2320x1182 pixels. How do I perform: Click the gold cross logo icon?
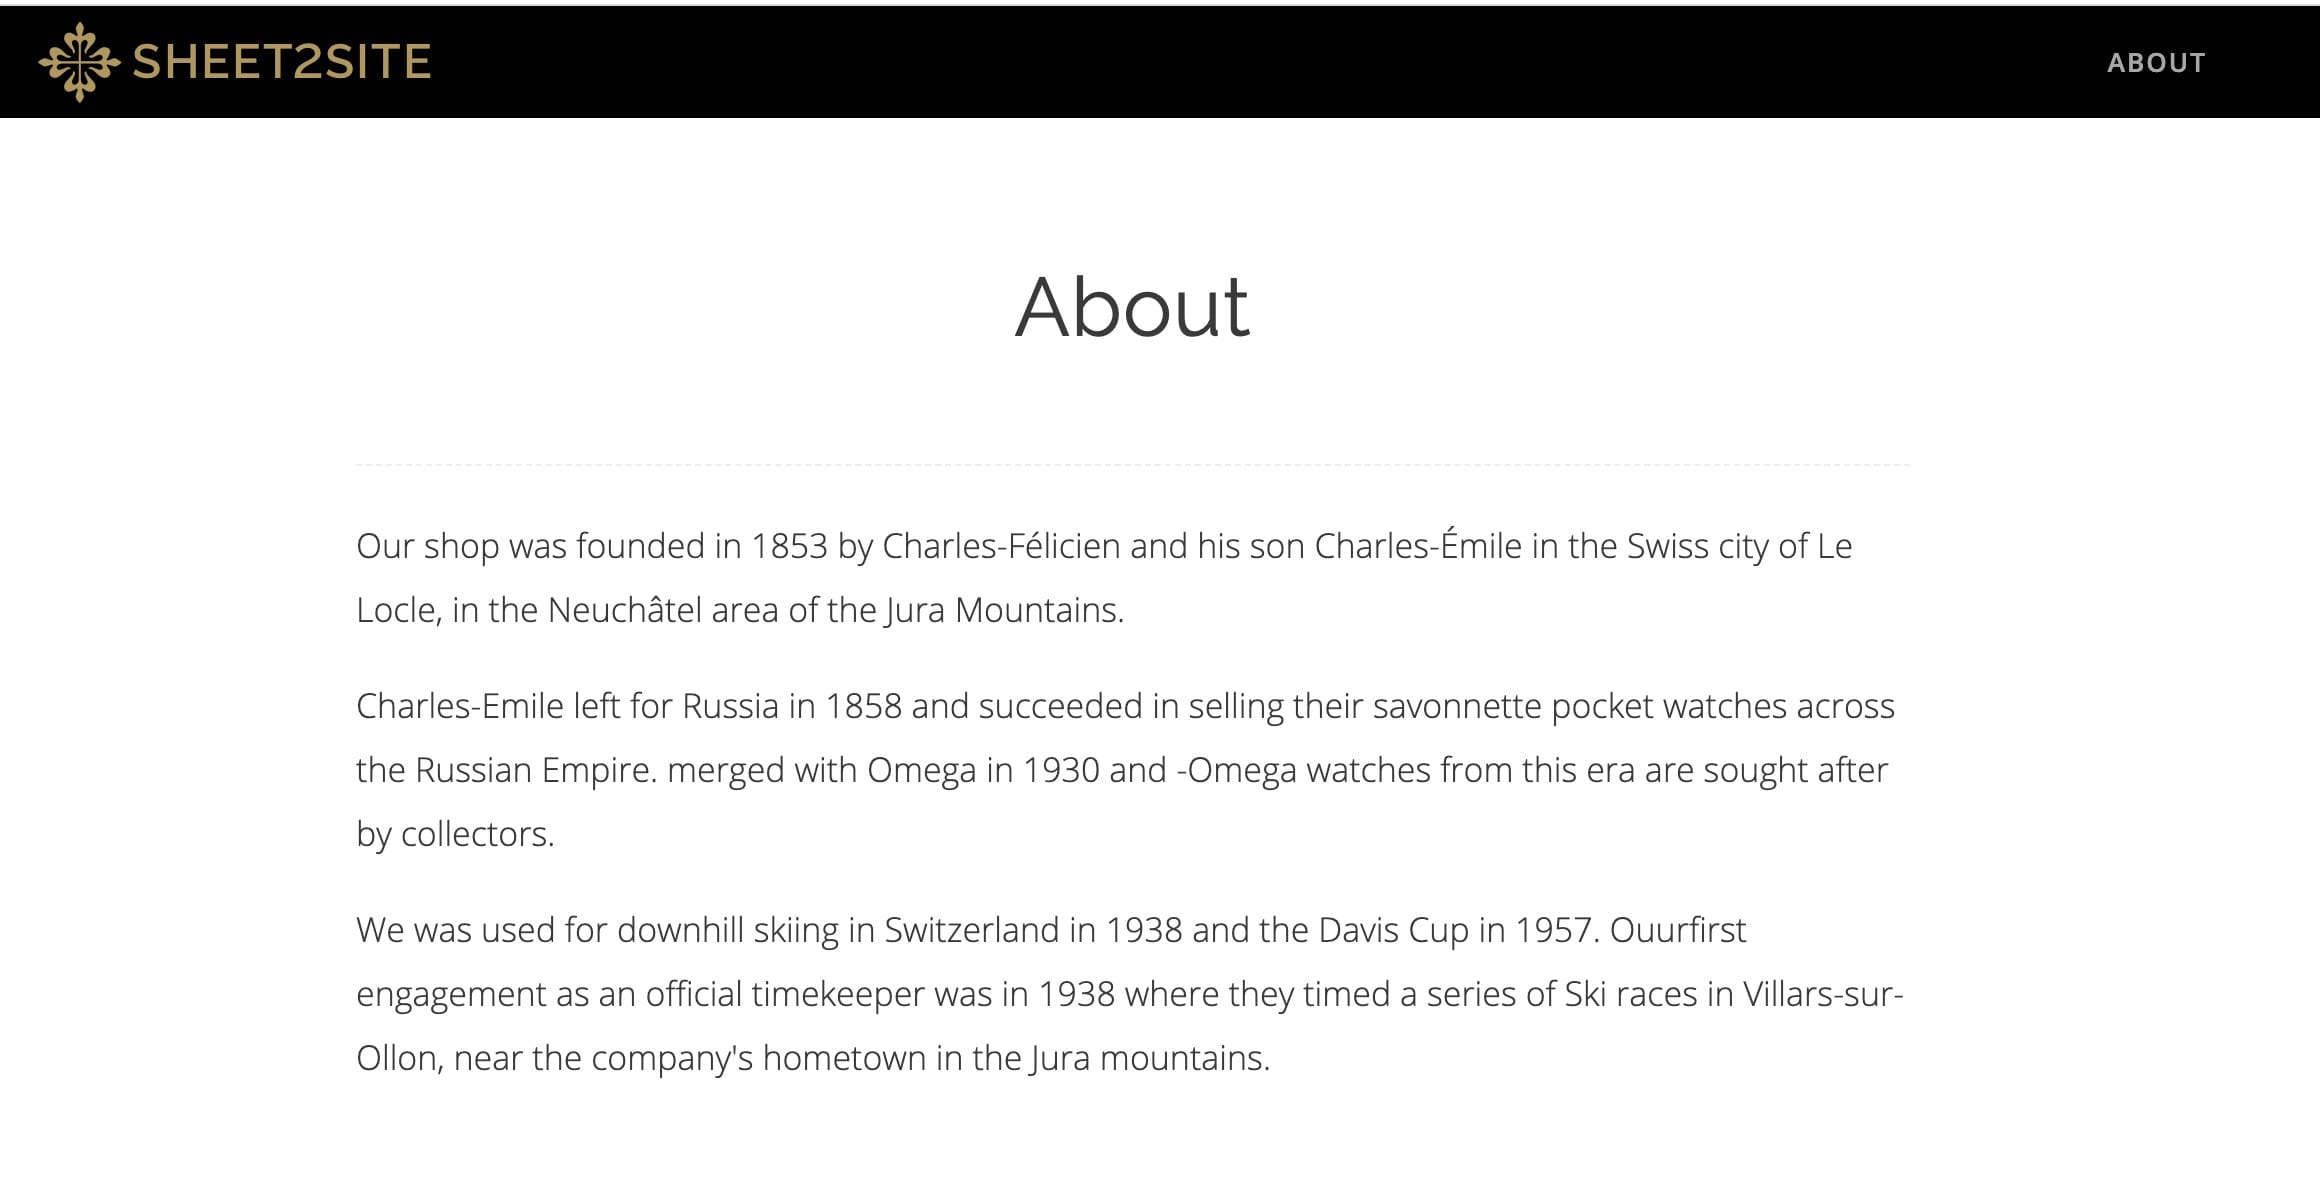[x=79, y=62]
